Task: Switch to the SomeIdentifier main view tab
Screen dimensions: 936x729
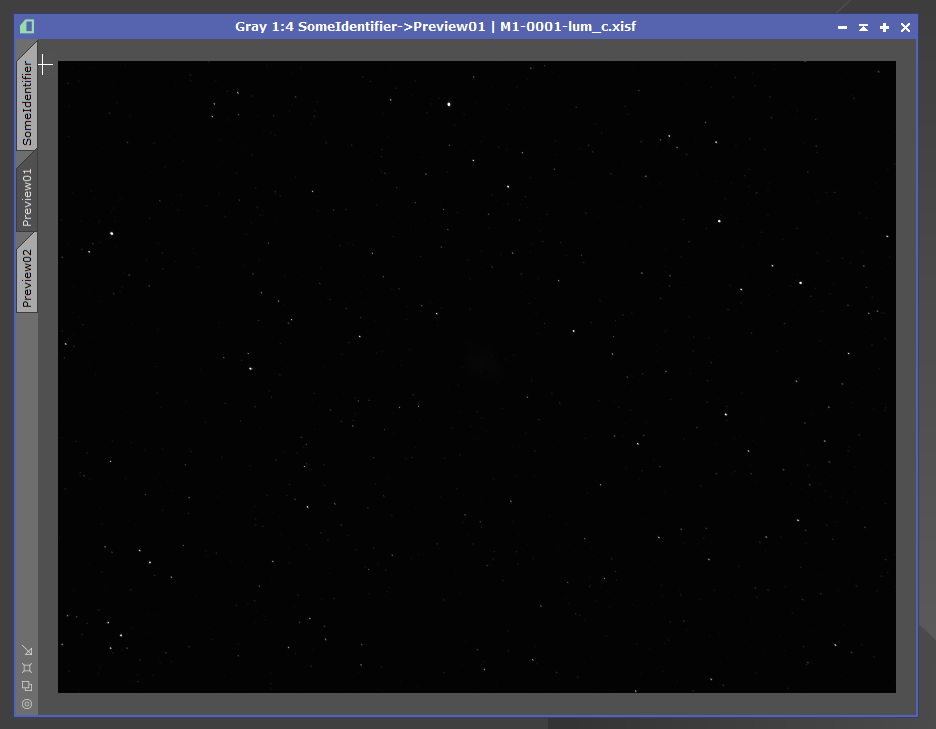Action: [27, 99]
